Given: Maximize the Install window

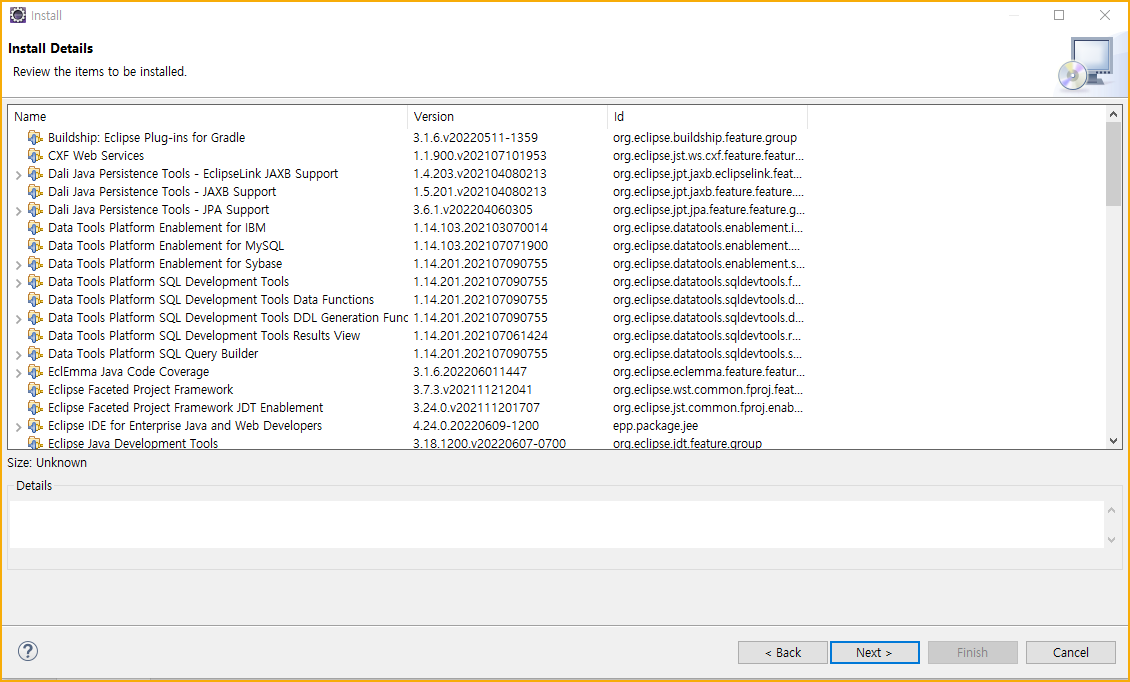Looking at the screenshot, I should click(1059, 15).
